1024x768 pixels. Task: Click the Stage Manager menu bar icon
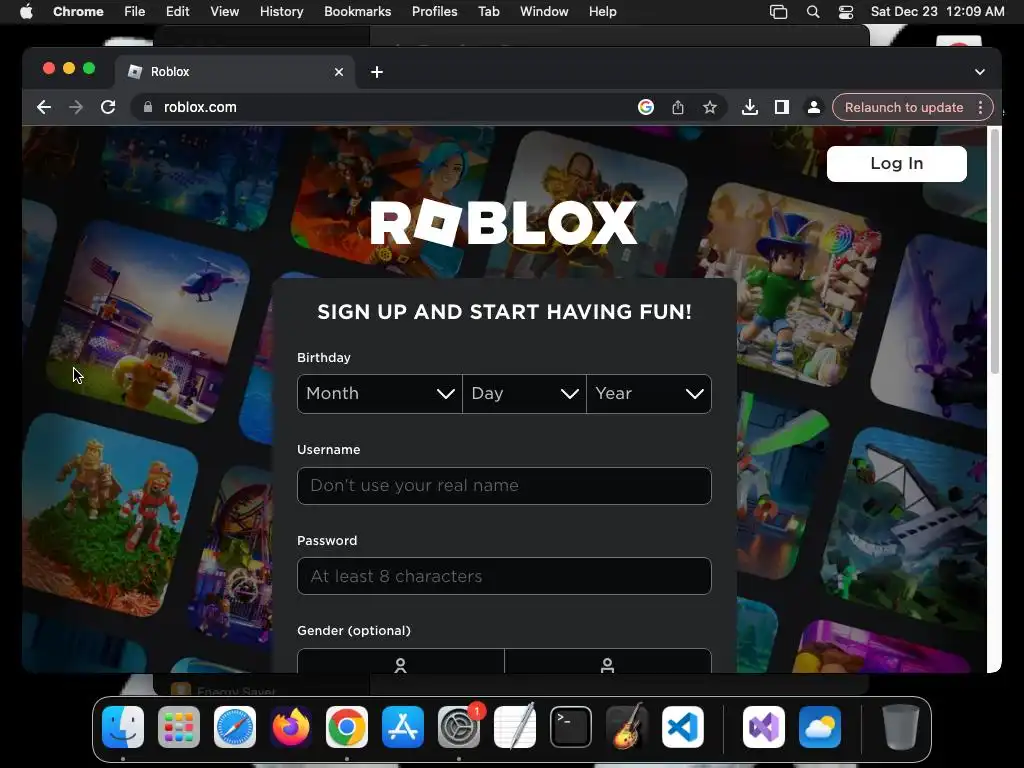tap(778, 12)
